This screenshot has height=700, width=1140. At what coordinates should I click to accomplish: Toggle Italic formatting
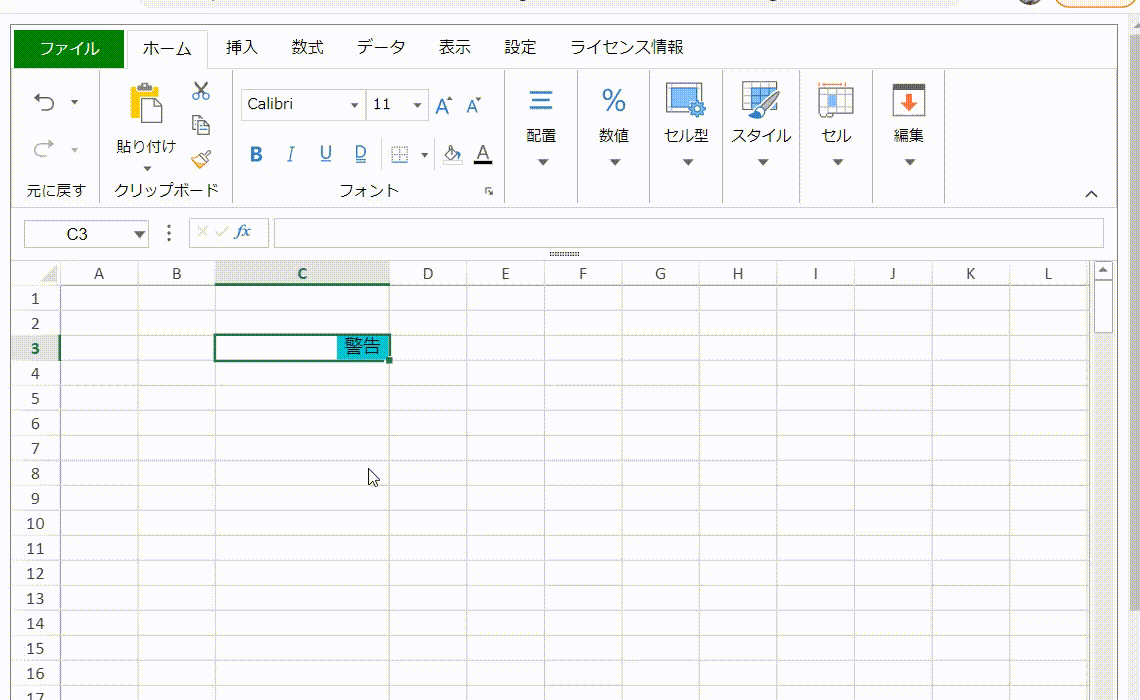pos(291,154)
